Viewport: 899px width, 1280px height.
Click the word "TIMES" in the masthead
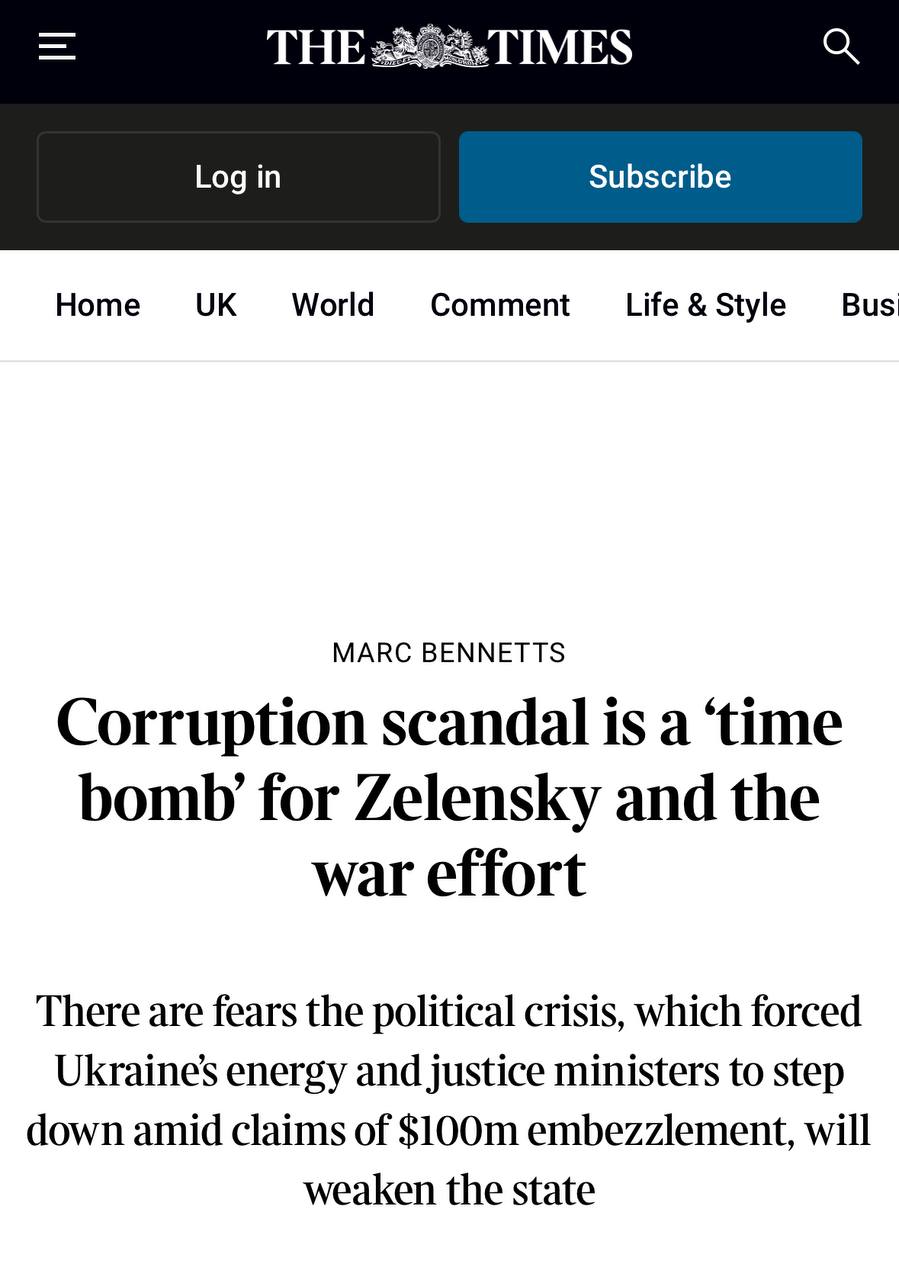(x=560, y=48)
